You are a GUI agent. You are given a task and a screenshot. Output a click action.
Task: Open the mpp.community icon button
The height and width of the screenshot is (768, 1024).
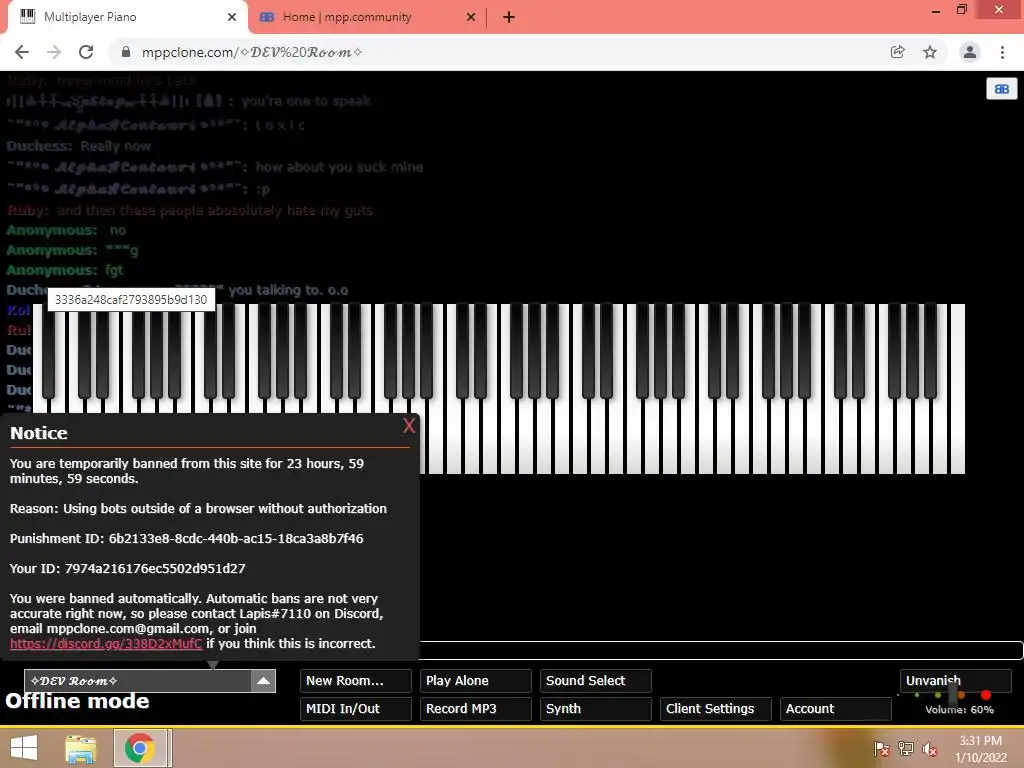[1001, 89]
